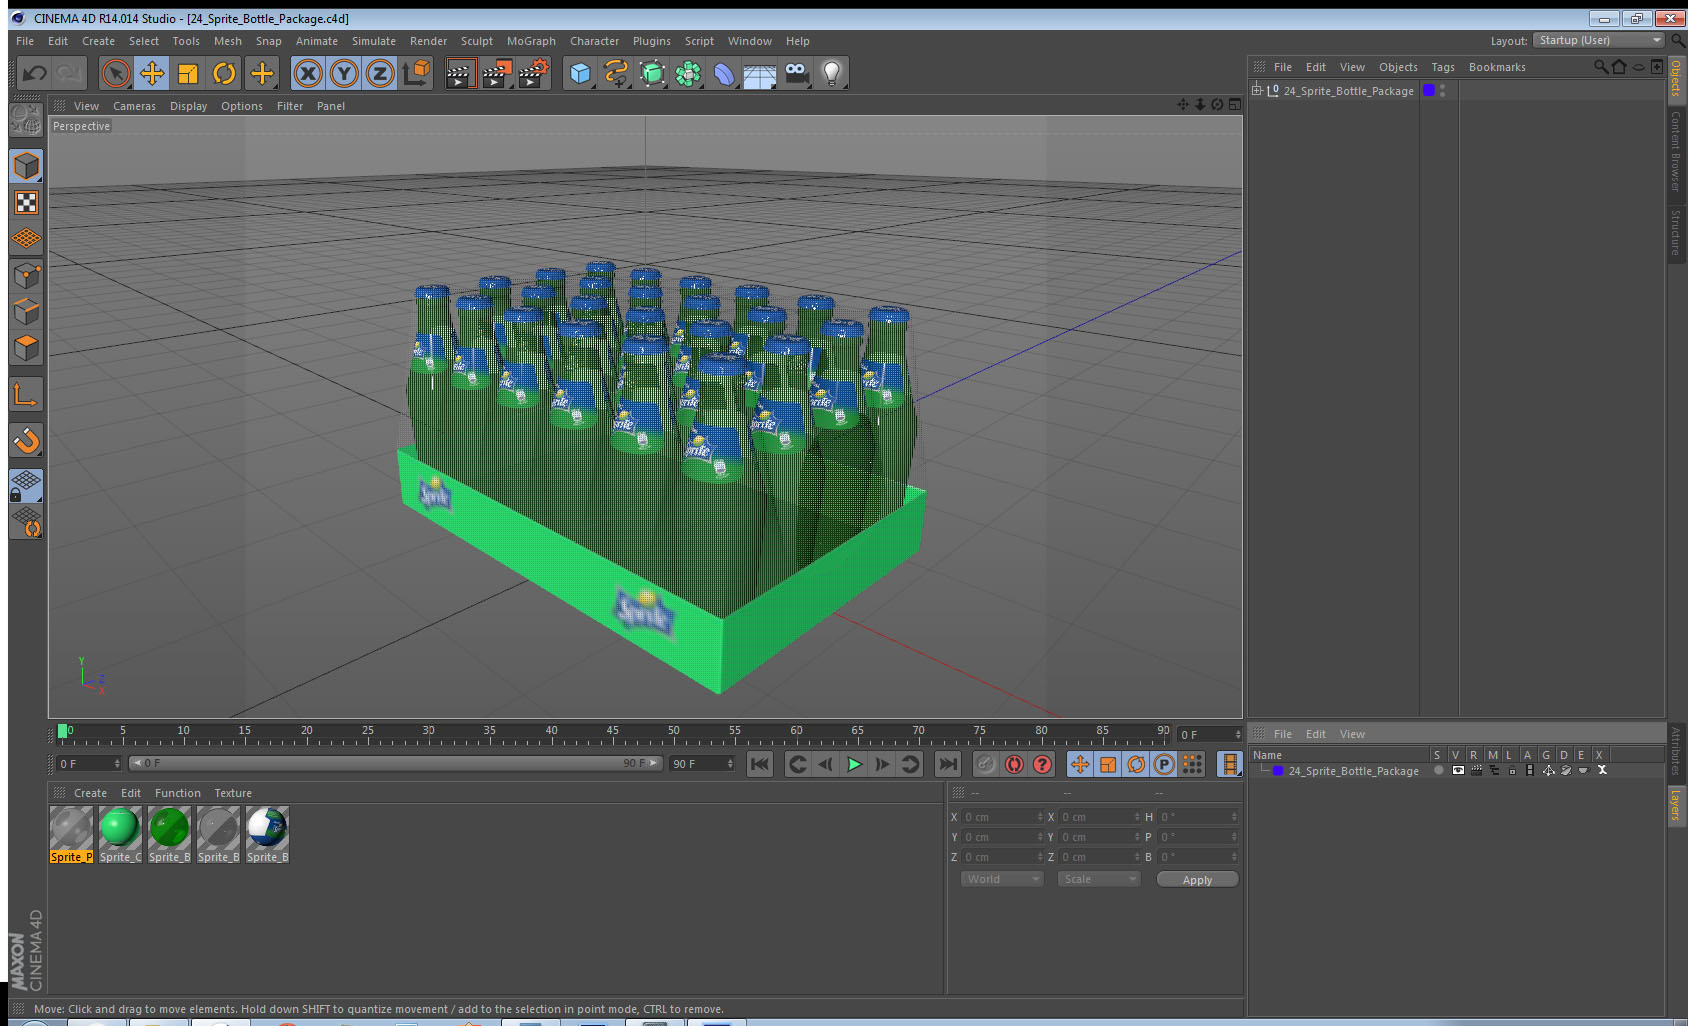The image size is (1688, 1026).
Task: Enable Points mode in left toolbar
Action: tap(26, 275)
